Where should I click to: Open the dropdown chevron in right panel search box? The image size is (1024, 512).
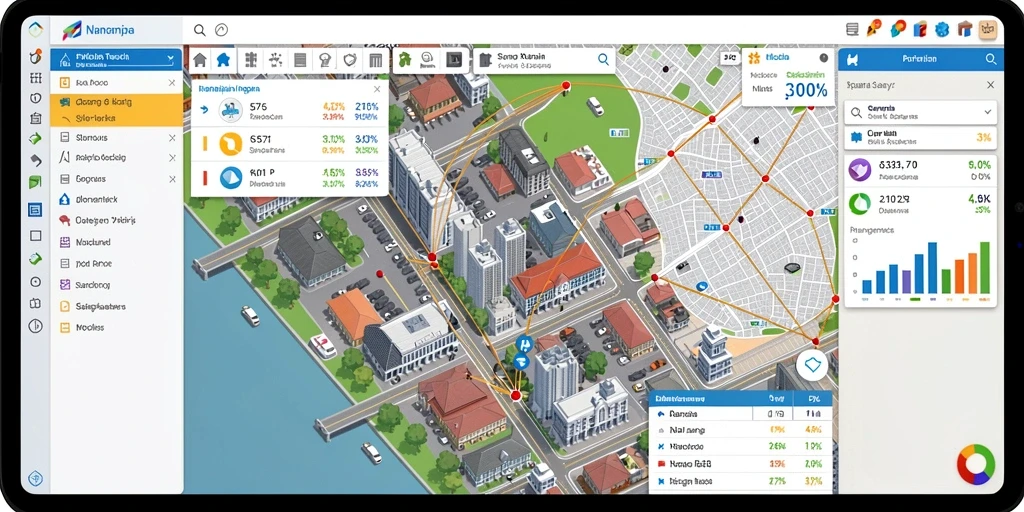(987, 112)
